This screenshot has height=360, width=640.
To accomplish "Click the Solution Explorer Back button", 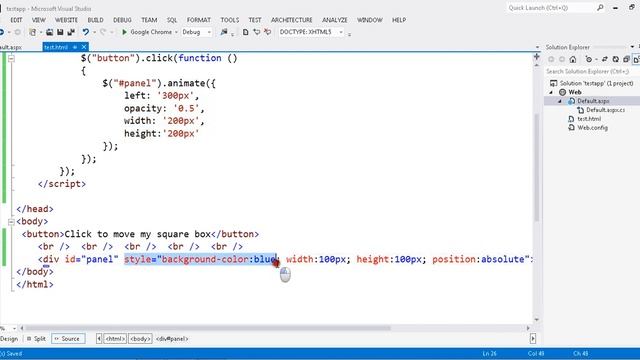I will 551,60.
